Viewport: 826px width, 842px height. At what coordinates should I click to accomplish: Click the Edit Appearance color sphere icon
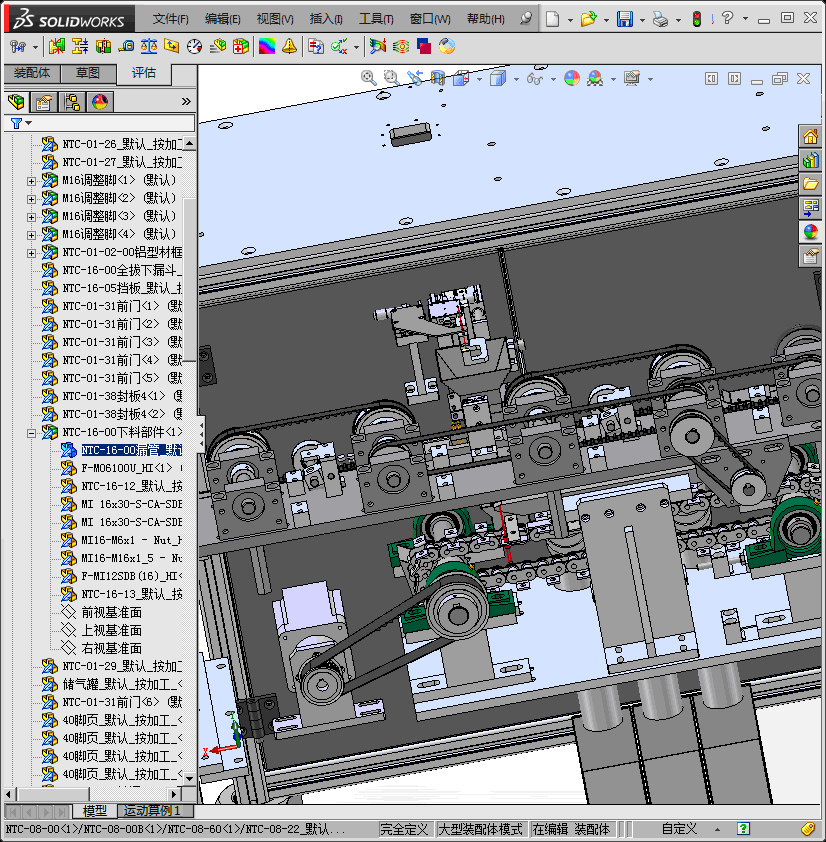pos(572,77)
